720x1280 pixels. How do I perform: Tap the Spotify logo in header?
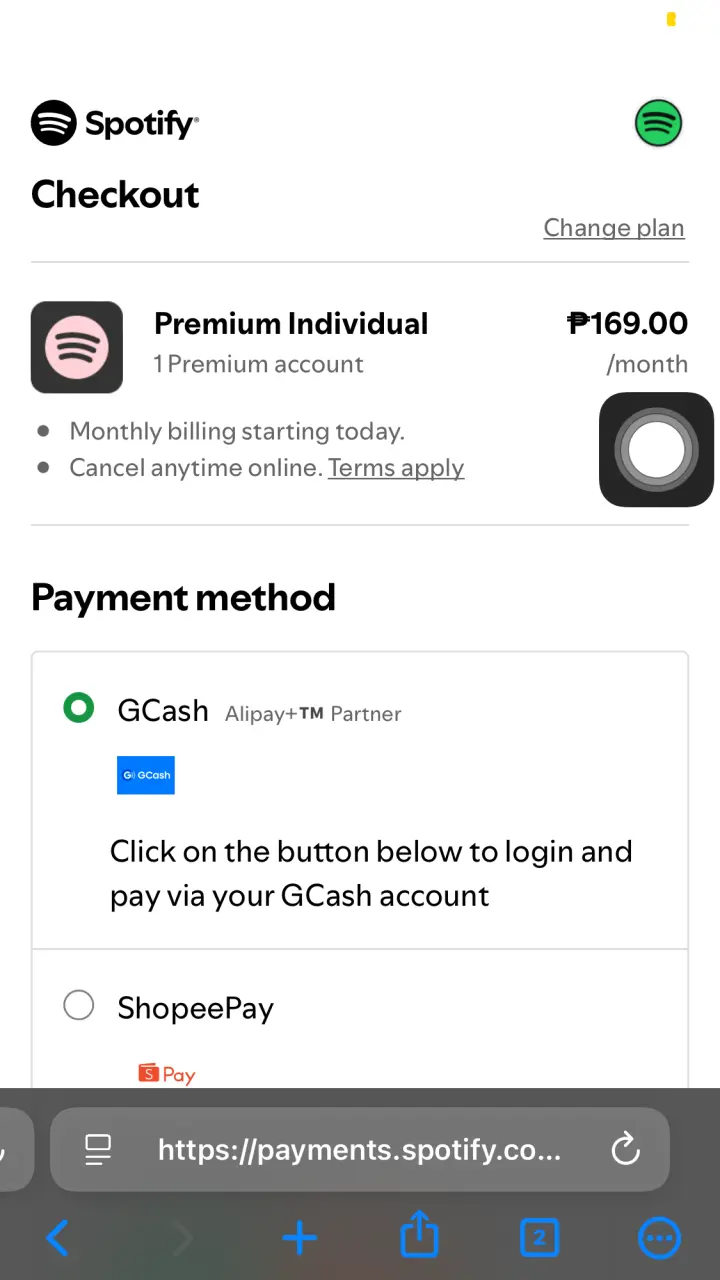point(115,124)
